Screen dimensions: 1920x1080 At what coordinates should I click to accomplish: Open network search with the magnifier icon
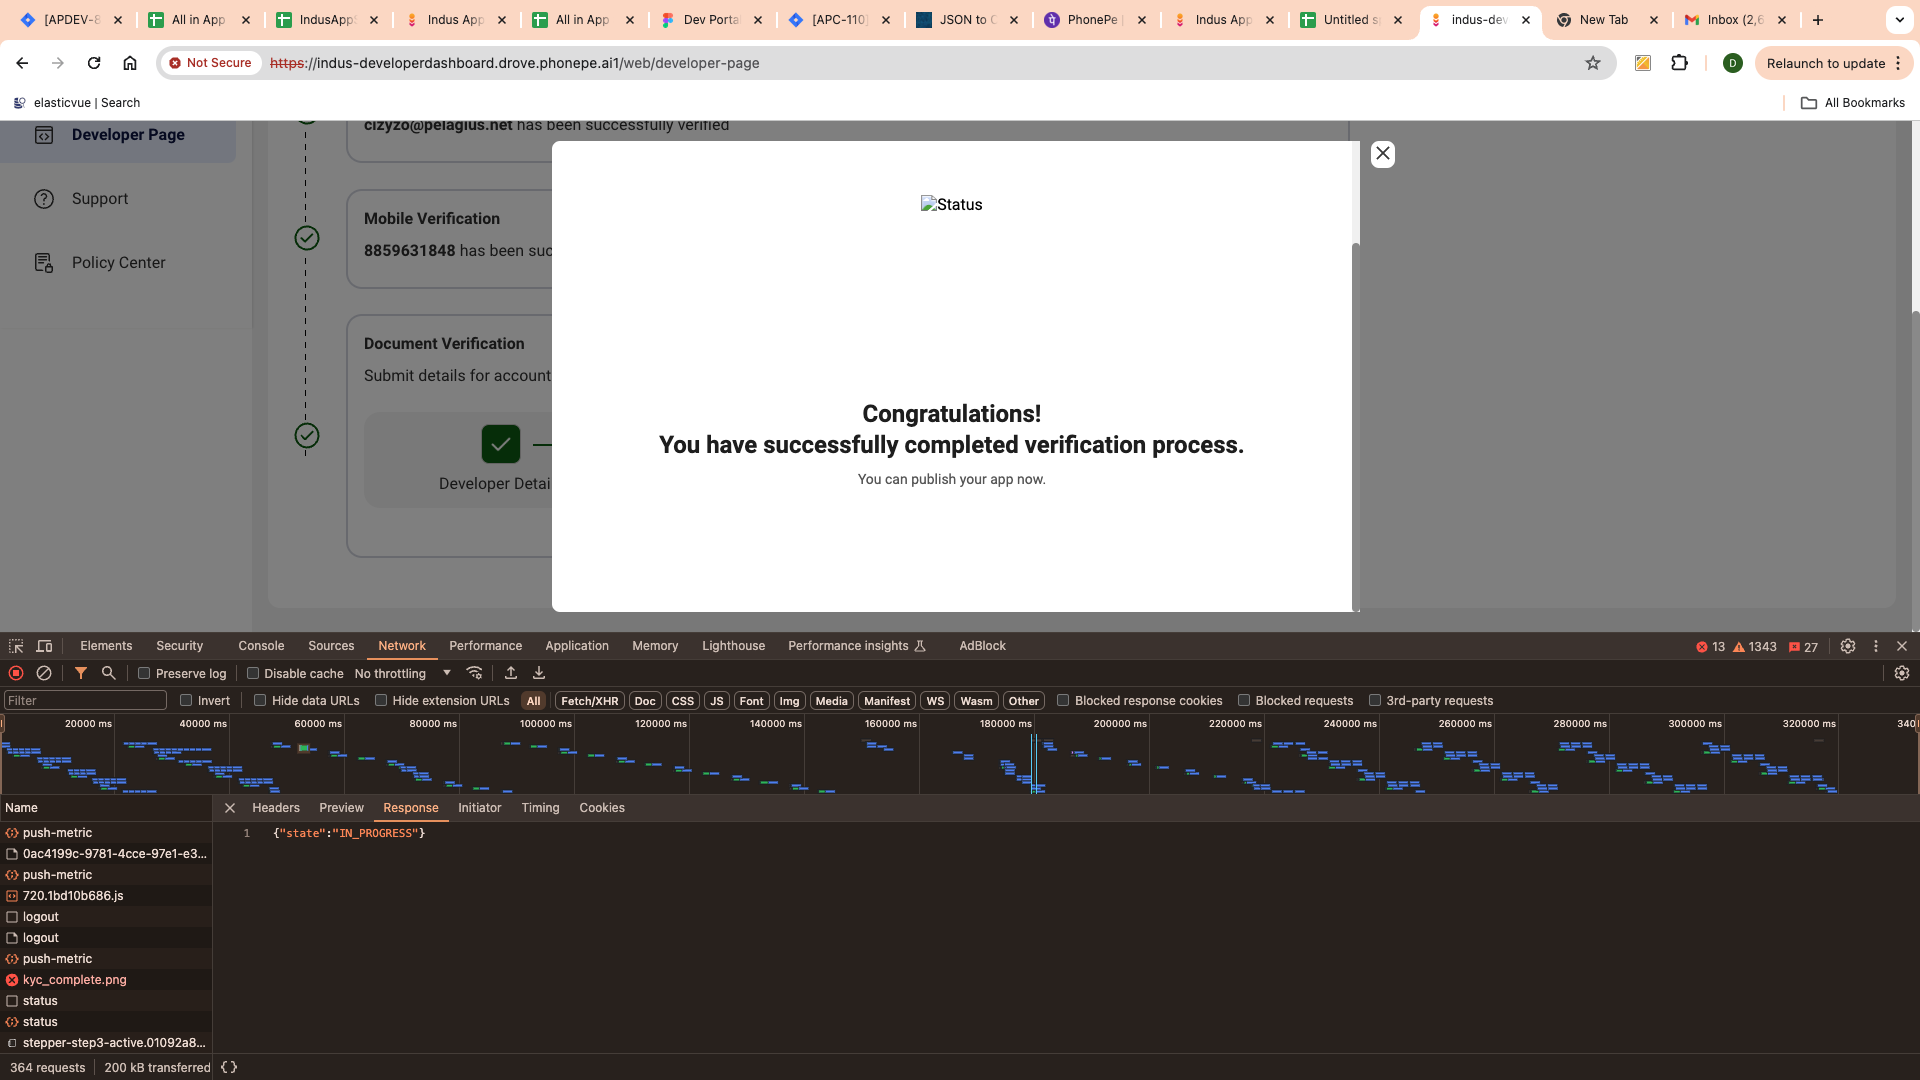click(109, 673)
